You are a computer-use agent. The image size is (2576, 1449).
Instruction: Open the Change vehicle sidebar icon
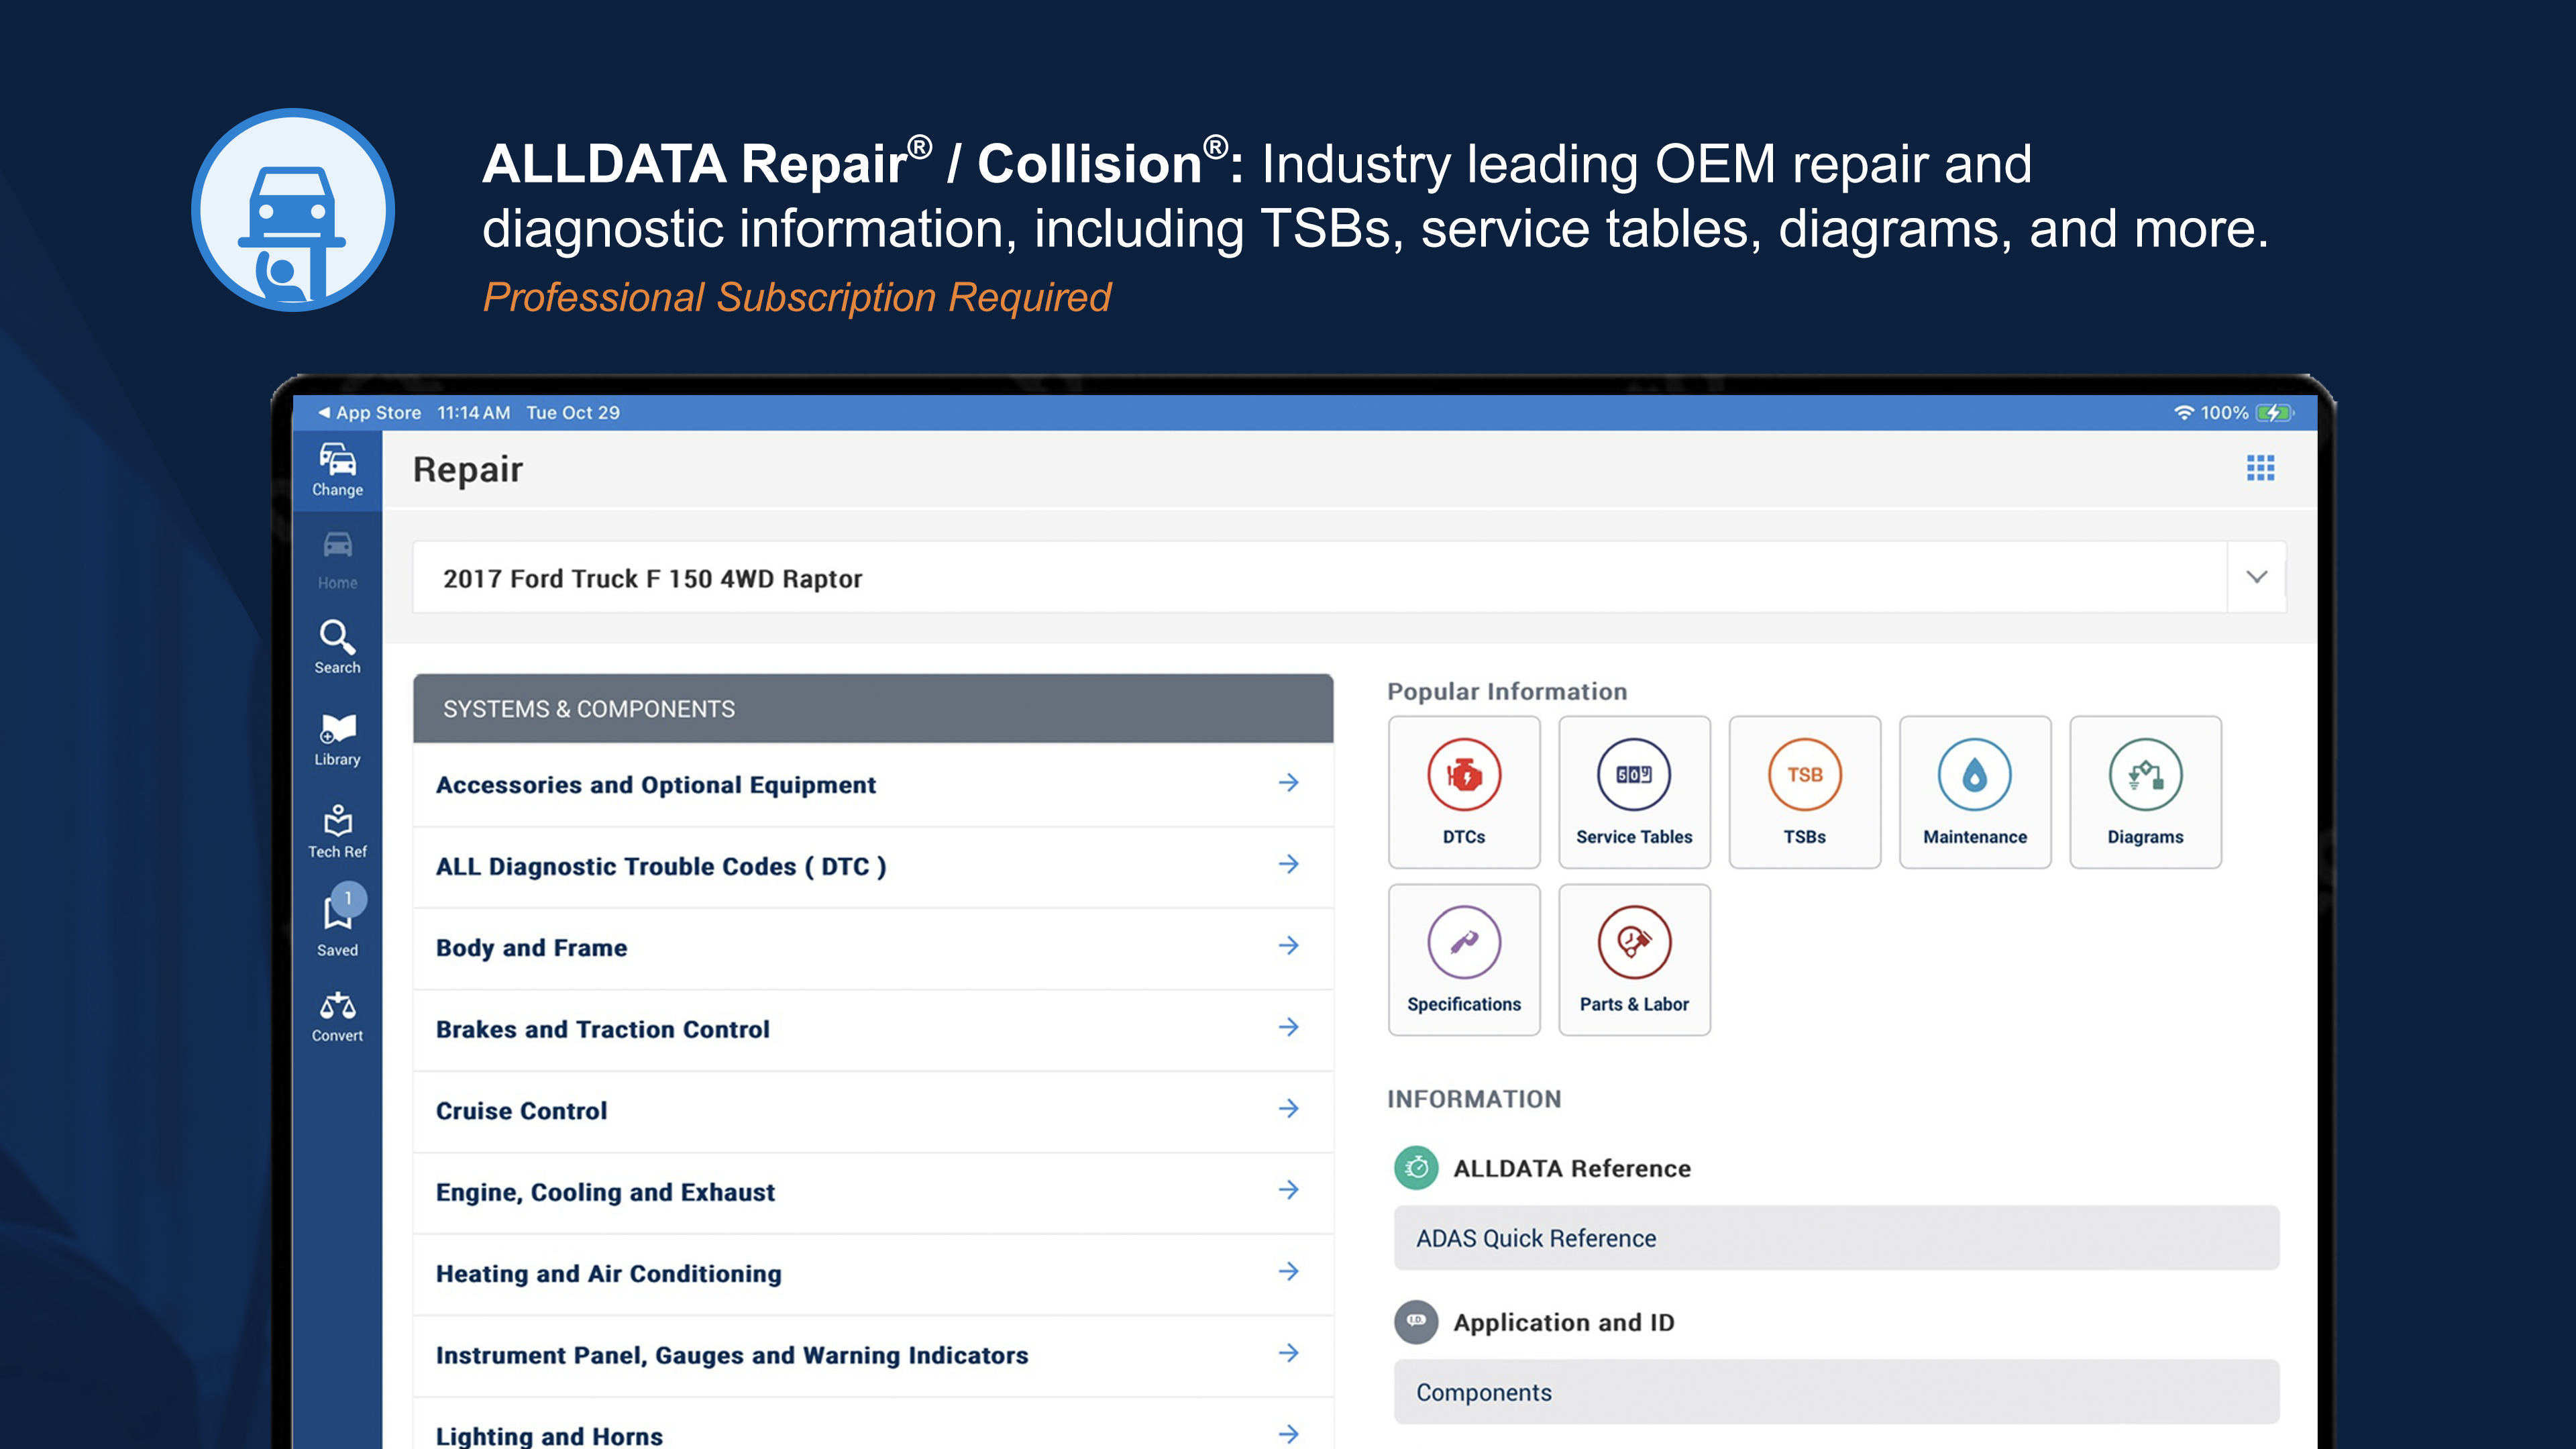point(337,470)
